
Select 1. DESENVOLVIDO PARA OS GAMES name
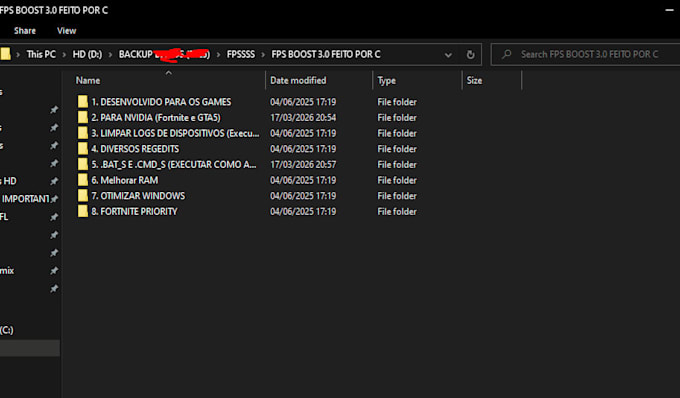[x=161, y=102]
